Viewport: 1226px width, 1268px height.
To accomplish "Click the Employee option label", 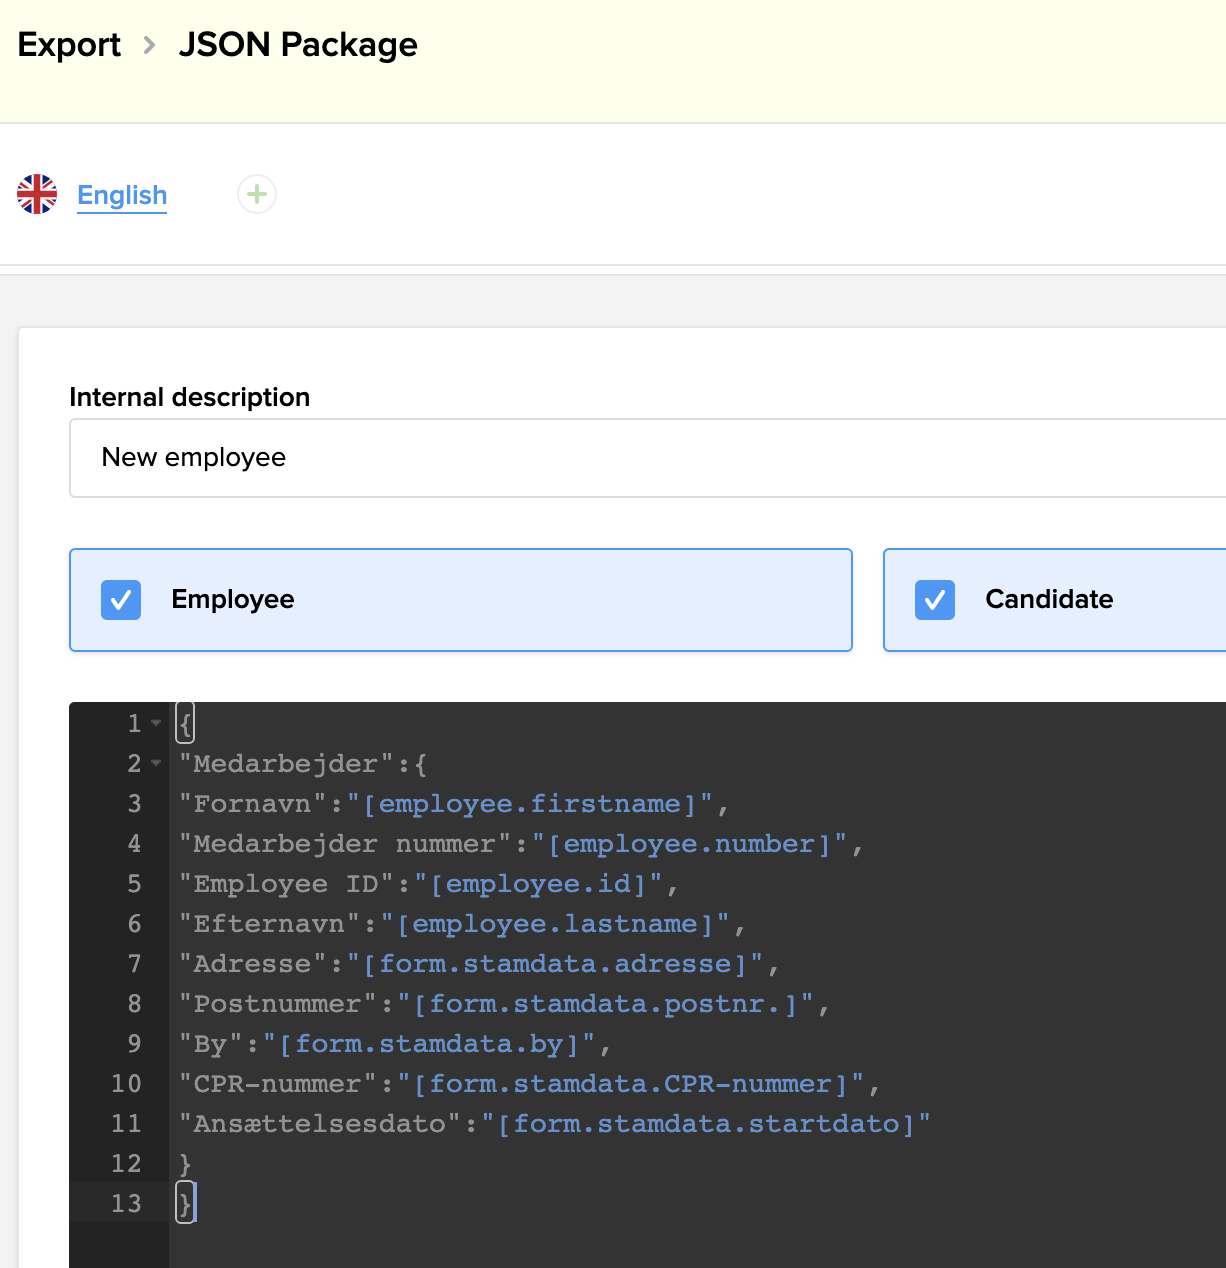I will [233, 599].
